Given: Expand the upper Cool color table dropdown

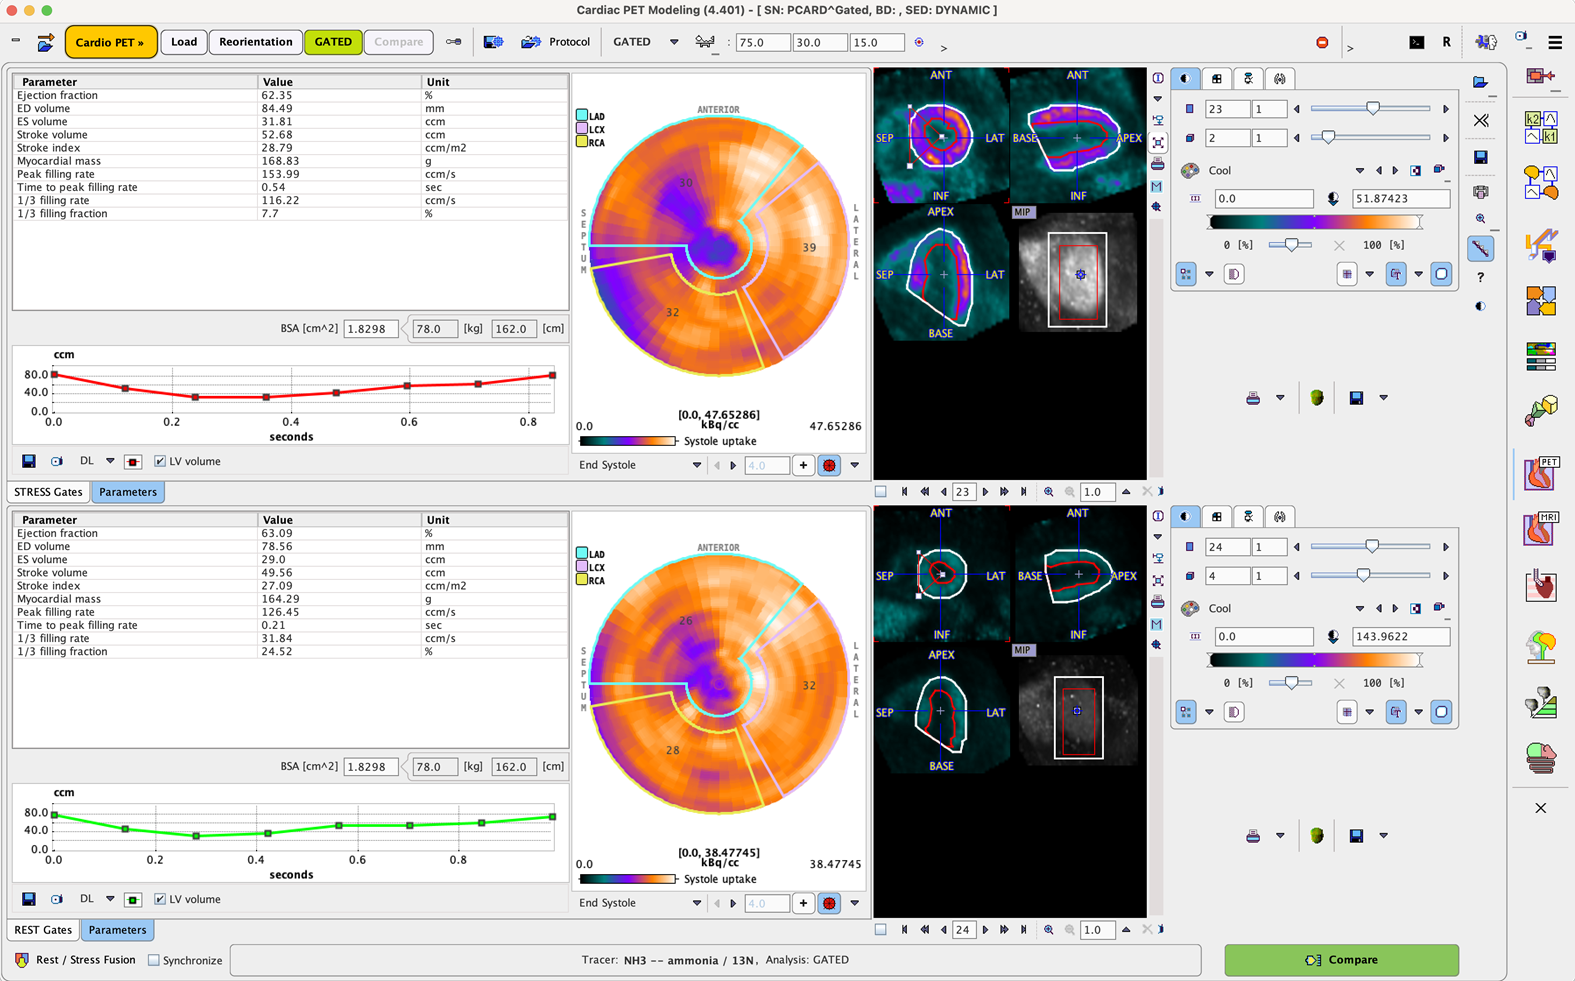Looking at the screenshot, I should (1359, 171).
